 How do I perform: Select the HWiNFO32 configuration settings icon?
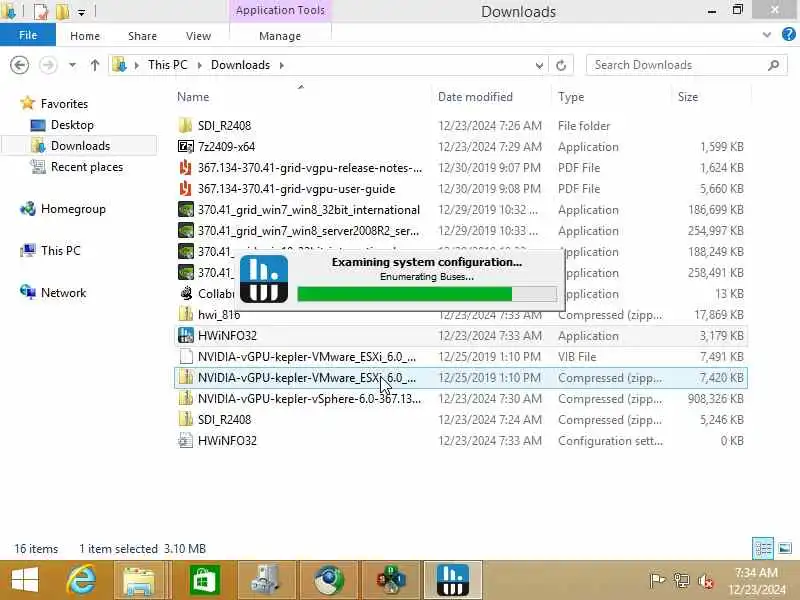point(186,440)
